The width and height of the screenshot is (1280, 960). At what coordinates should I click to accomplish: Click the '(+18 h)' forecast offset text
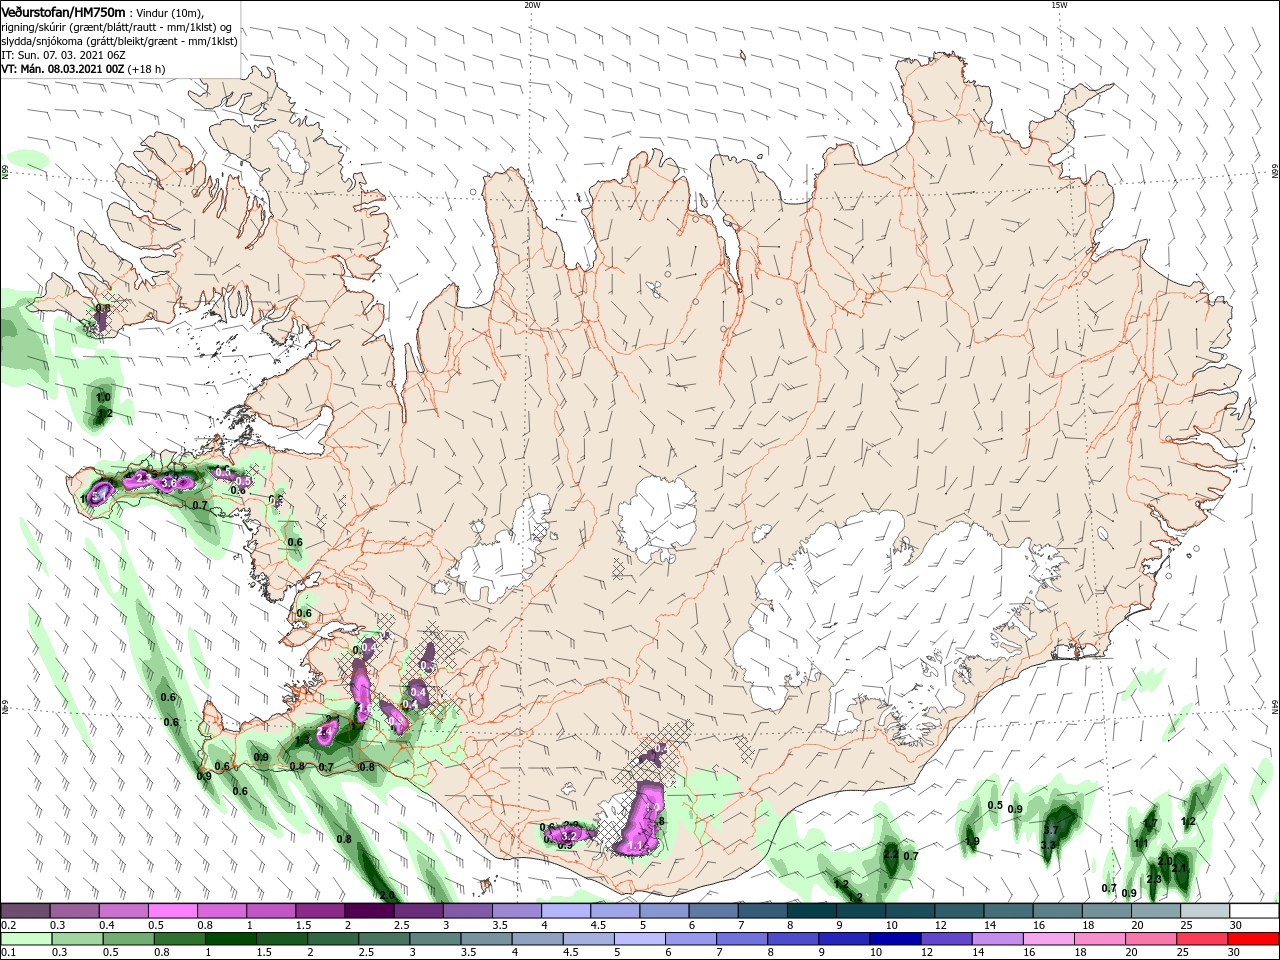(x=147, y=69)
